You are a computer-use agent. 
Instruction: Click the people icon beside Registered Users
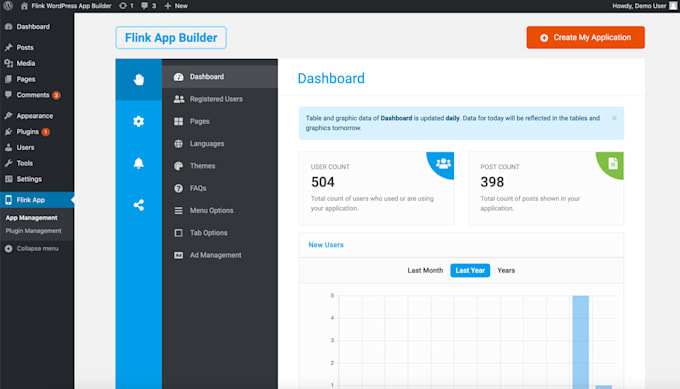179,99
